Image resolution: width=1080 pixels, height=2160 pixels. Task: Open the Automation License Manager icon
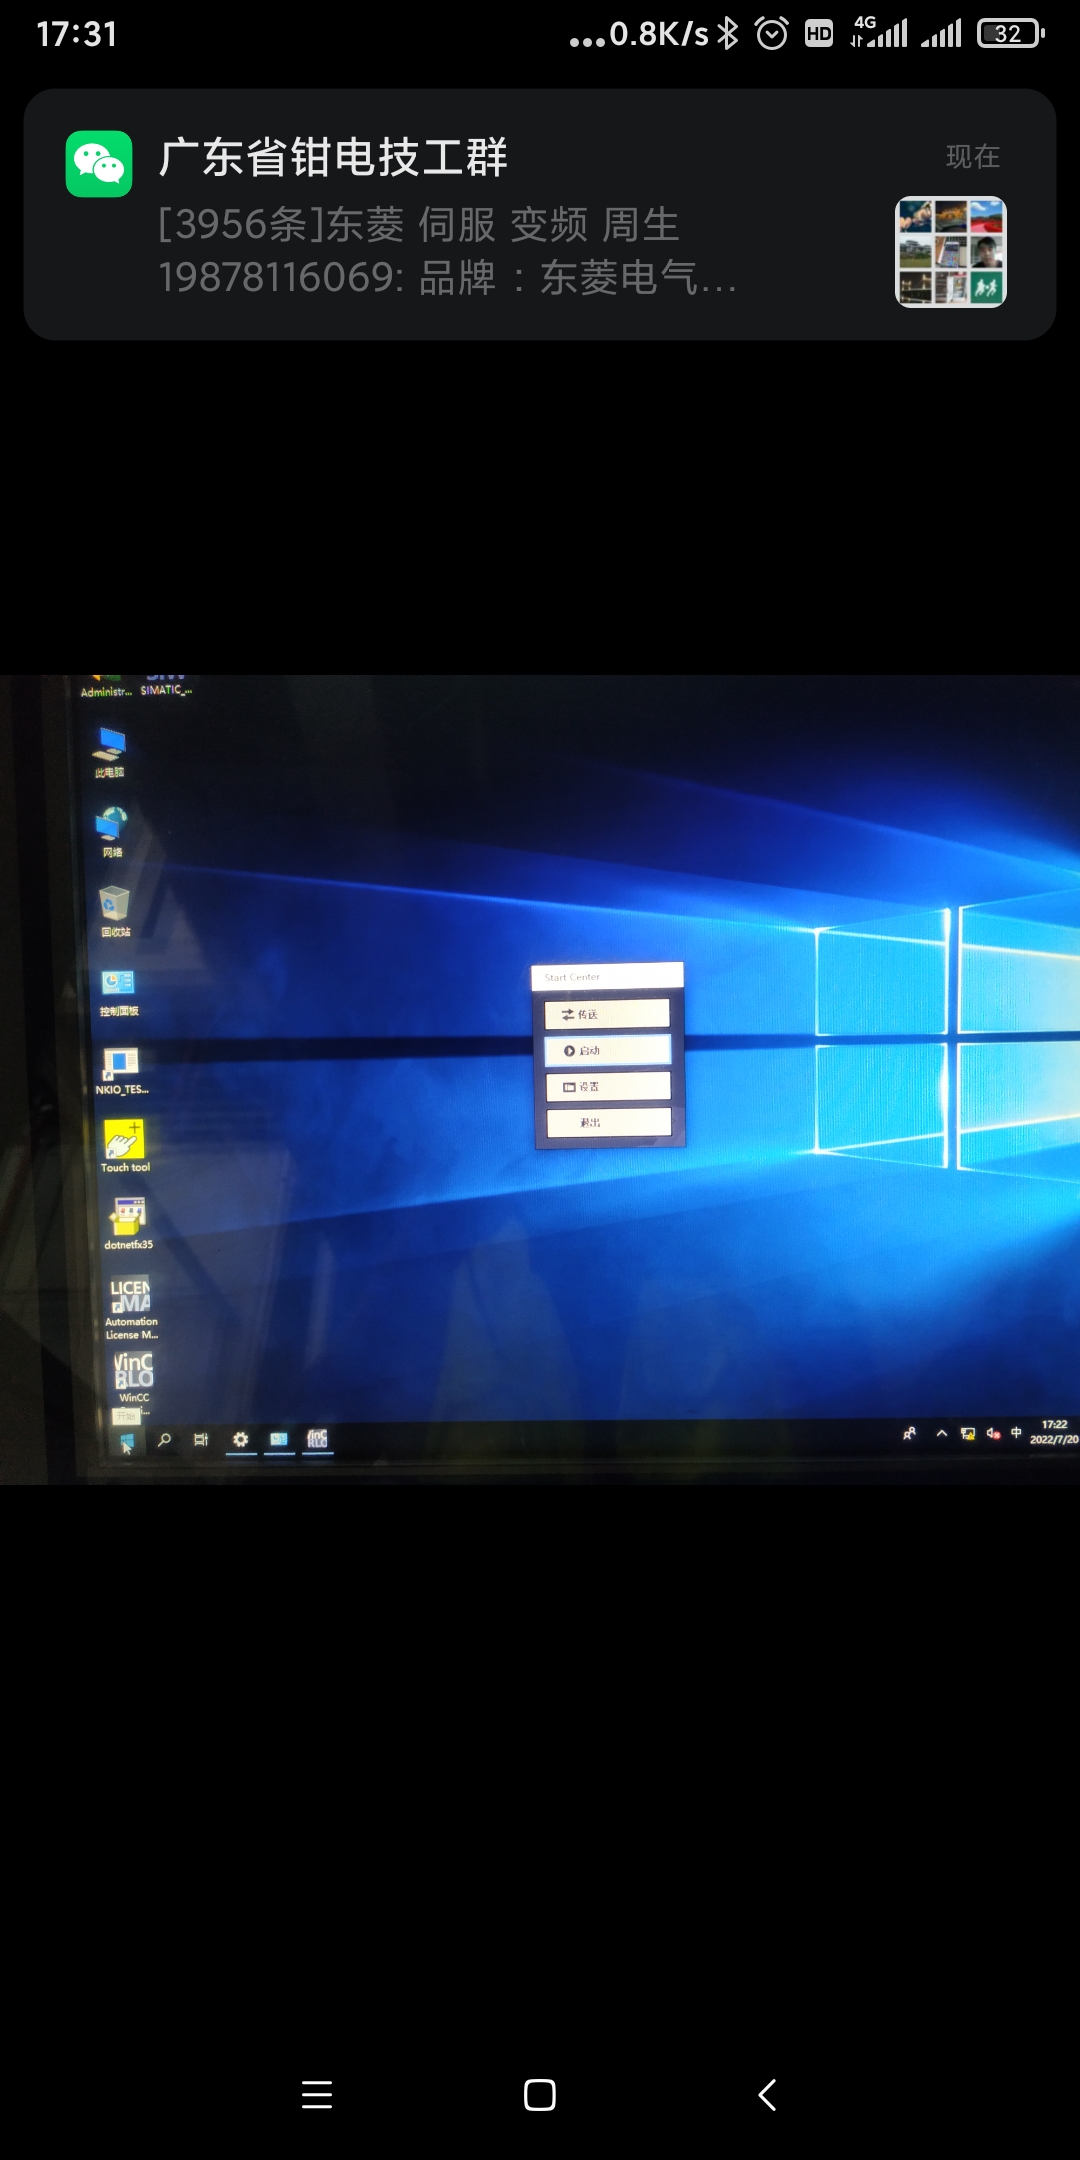click(130, 1303)
